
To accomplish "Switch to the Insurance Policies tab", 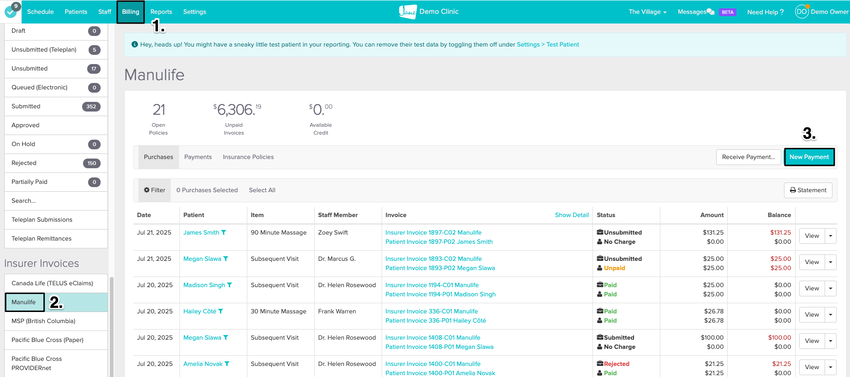I will point(248,157).
